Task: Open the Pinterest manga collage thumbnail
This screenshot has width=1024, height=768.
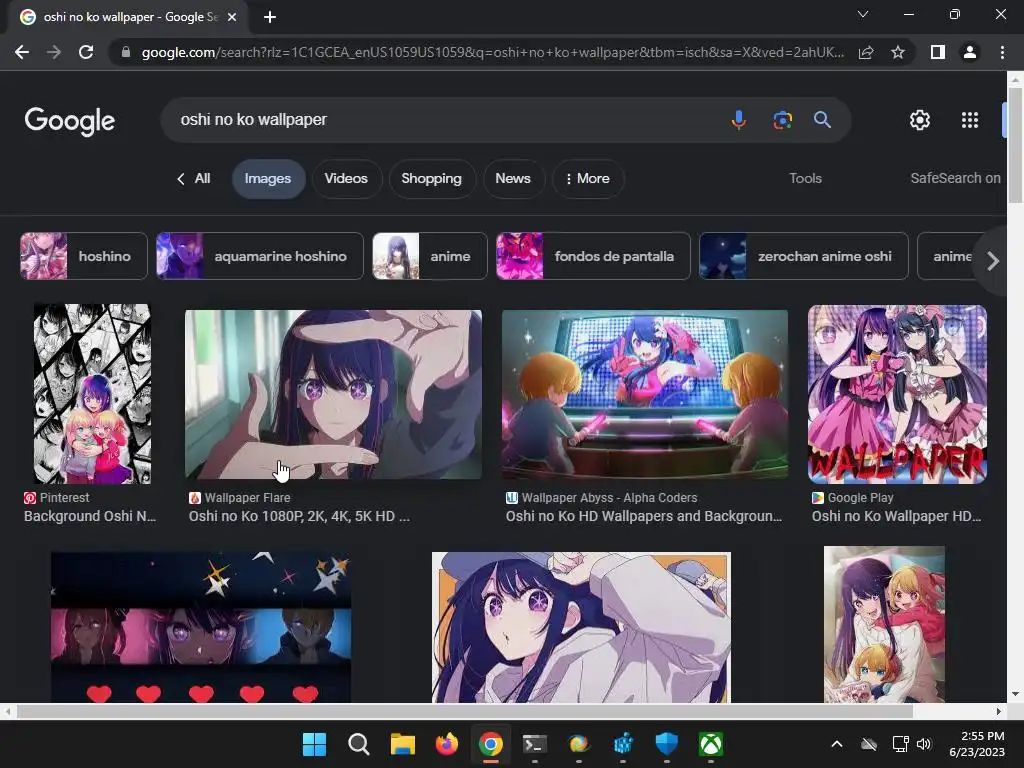Action: (92, 394)
